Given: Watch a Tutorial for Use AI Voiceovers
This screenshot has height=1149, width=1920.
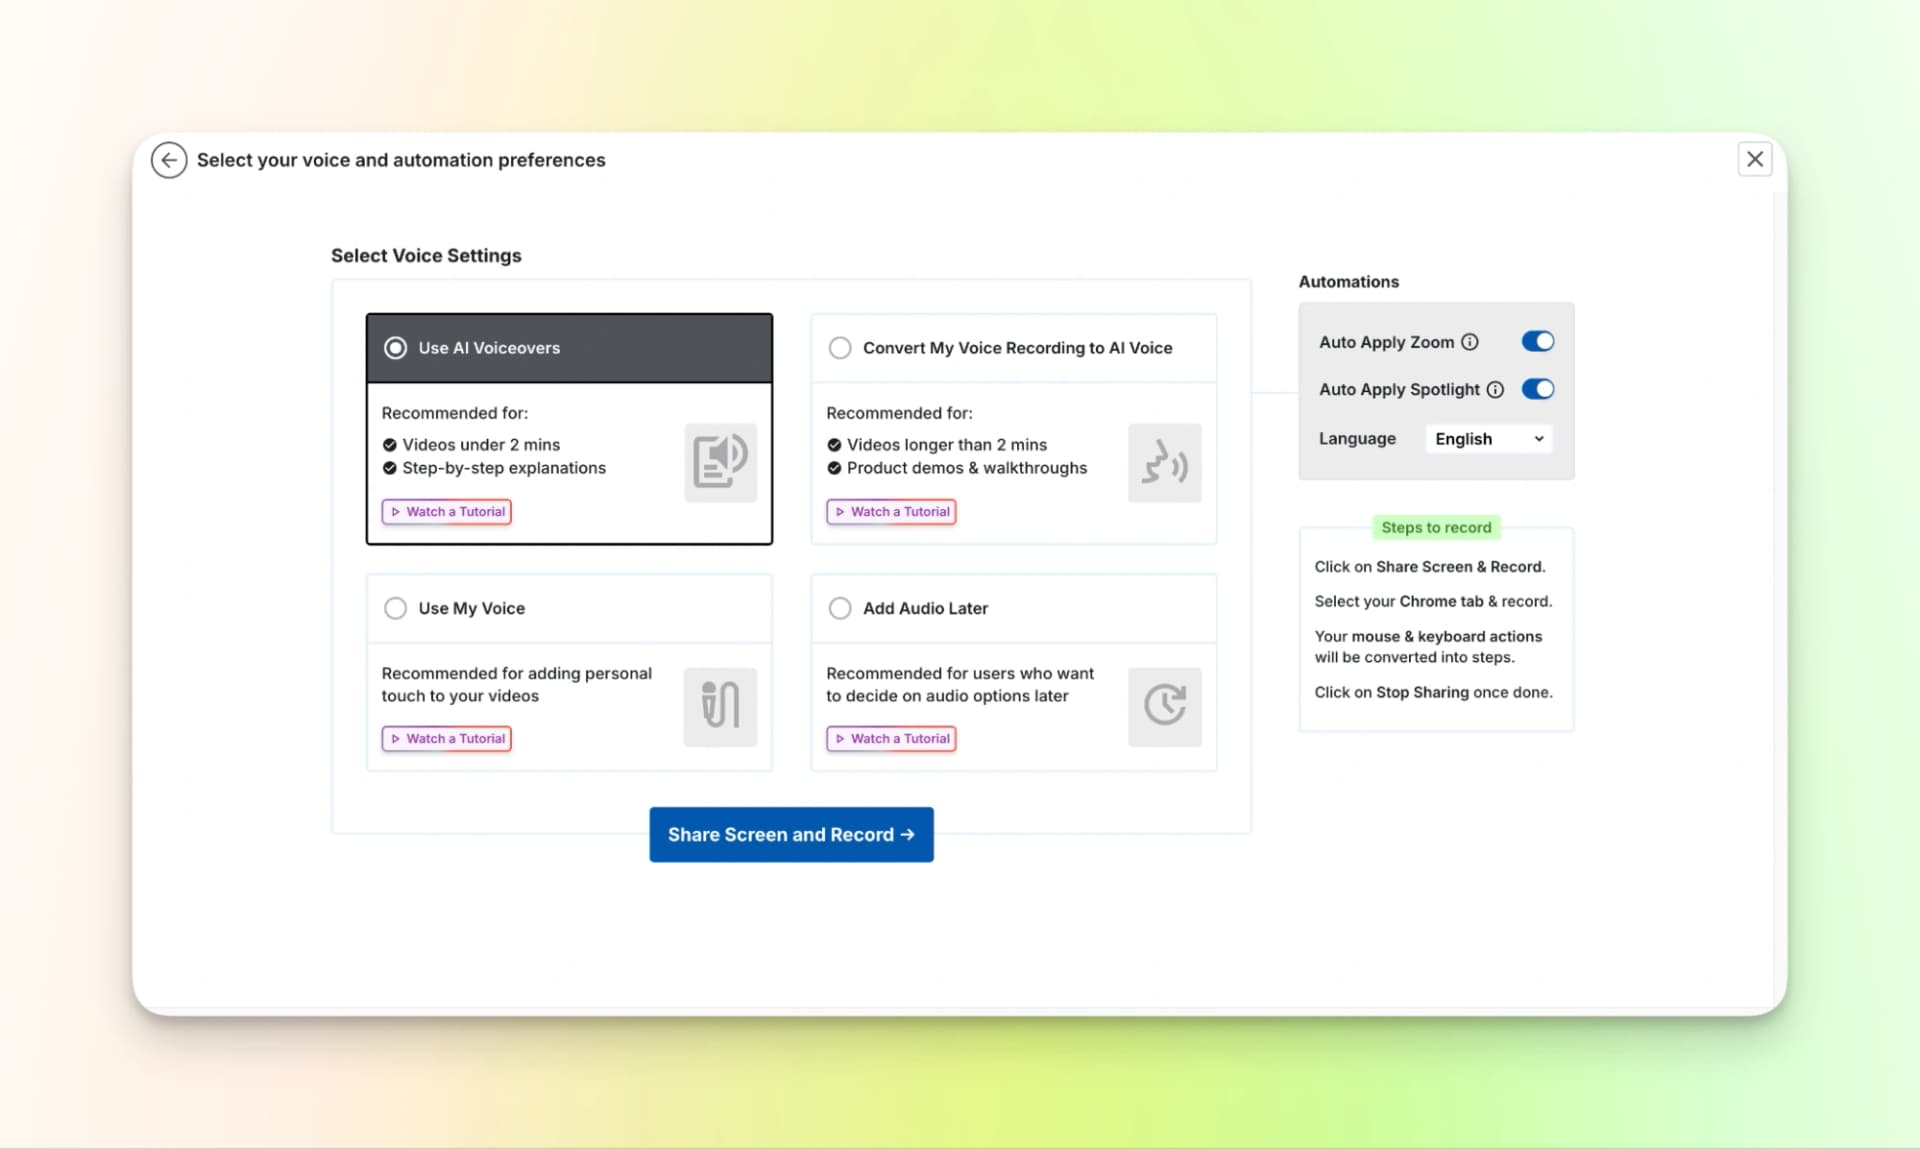Looking at the screenshot, I should coord(447,512).
